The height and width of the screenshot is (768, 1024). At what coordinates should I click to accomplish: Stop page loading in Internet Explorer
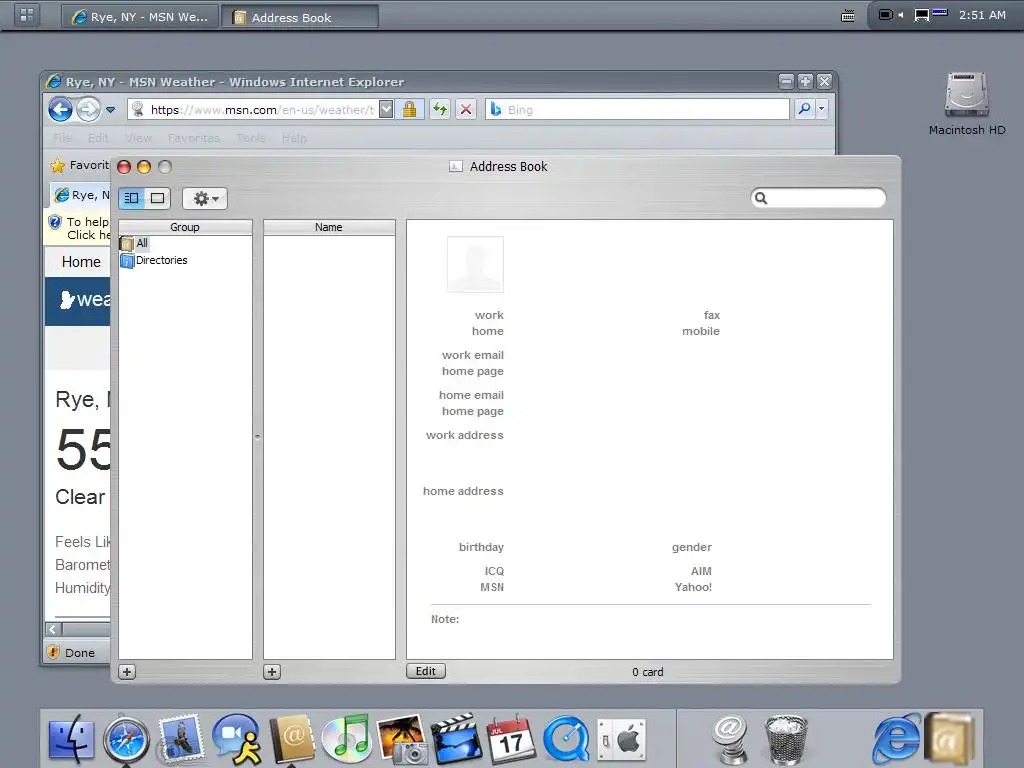(466, 109)
